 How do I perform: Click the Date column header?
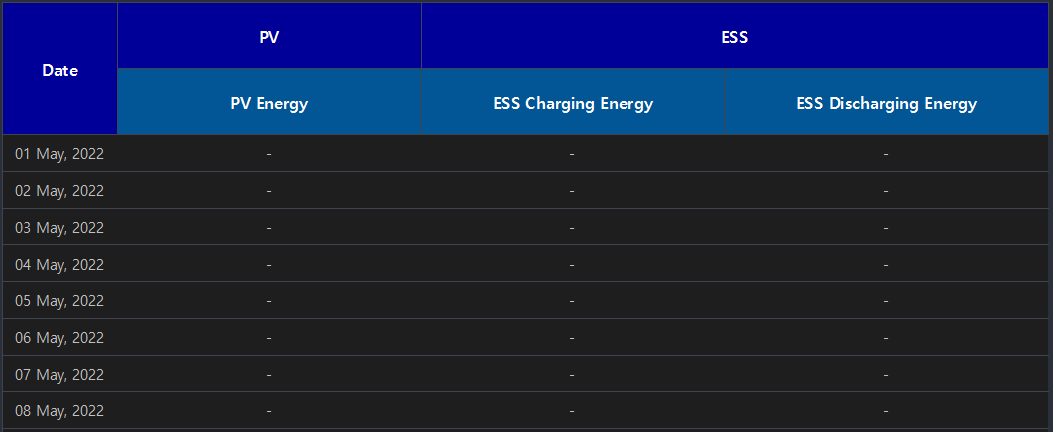(60, 69)
